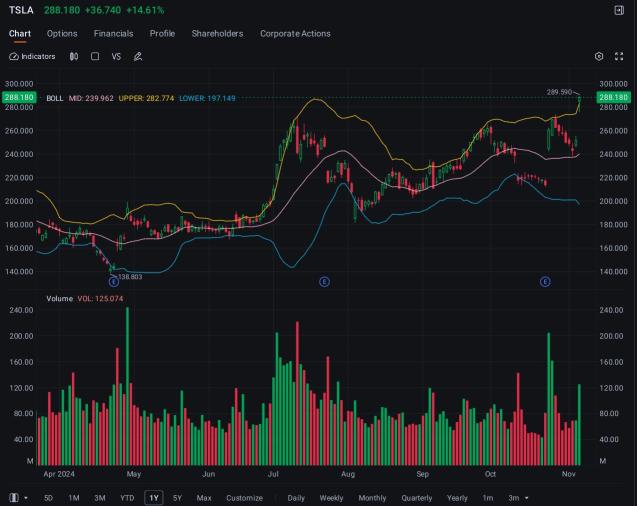Click the candlestick chart type icon
637x506 pixels.
point(74,56)
